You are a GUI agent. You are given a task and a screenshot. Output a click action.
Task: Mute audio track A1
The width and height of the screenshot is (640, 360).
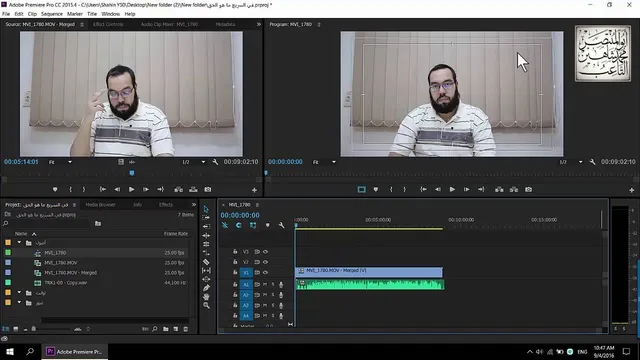click(265, 284)
